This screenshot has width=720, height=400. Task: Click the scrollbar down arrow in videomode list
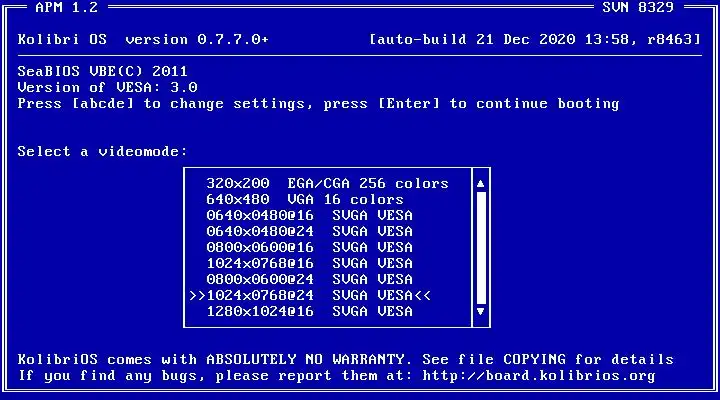pyautogui.click(x=481, y=311)
